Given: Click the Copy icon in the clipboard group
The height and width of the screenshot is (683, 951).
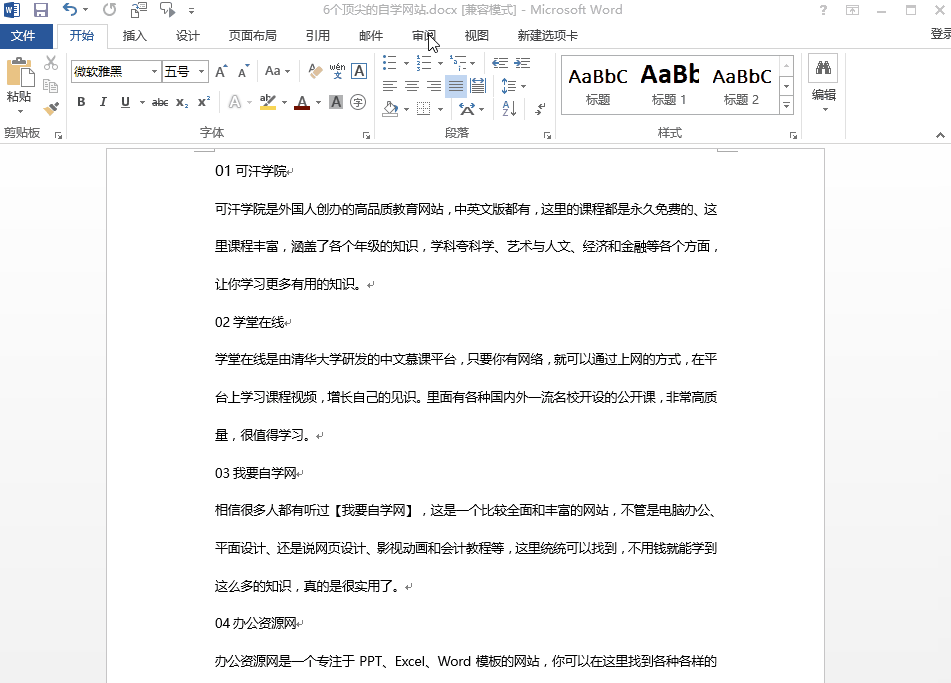Looking at the screenshot, I should pos(51,86).
